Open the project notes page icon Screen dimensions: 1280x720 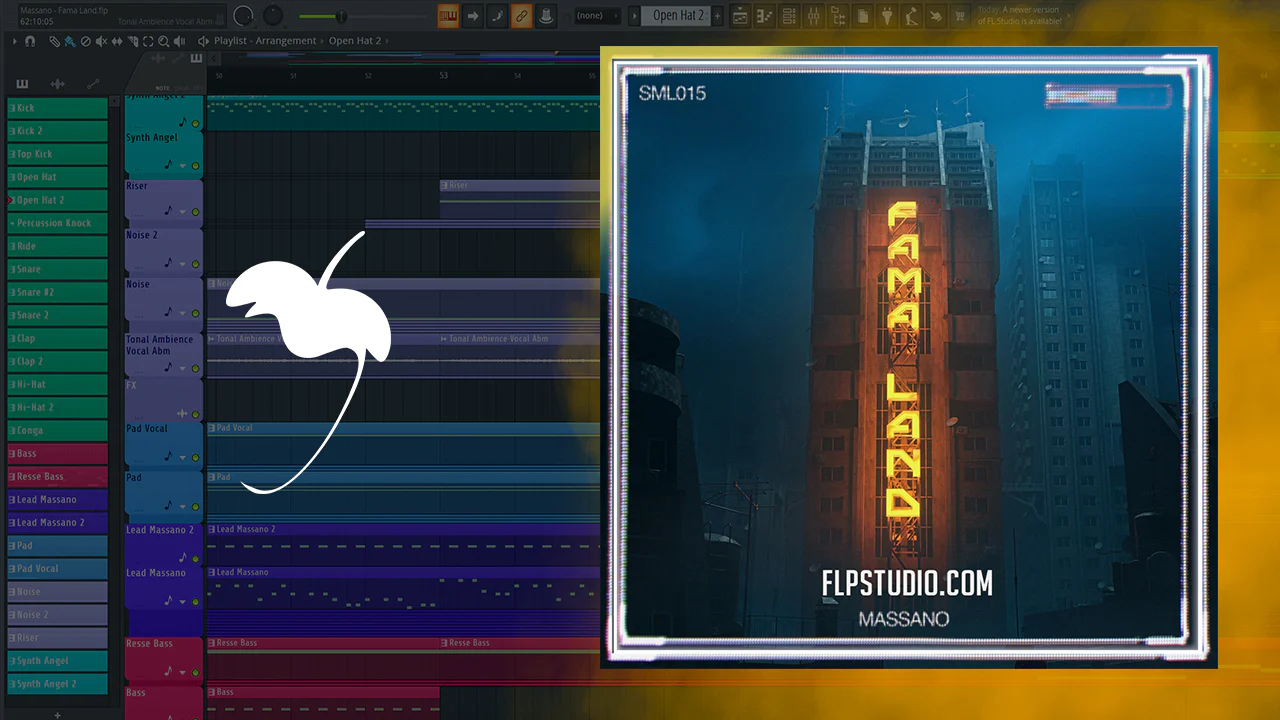coord(862,16)
